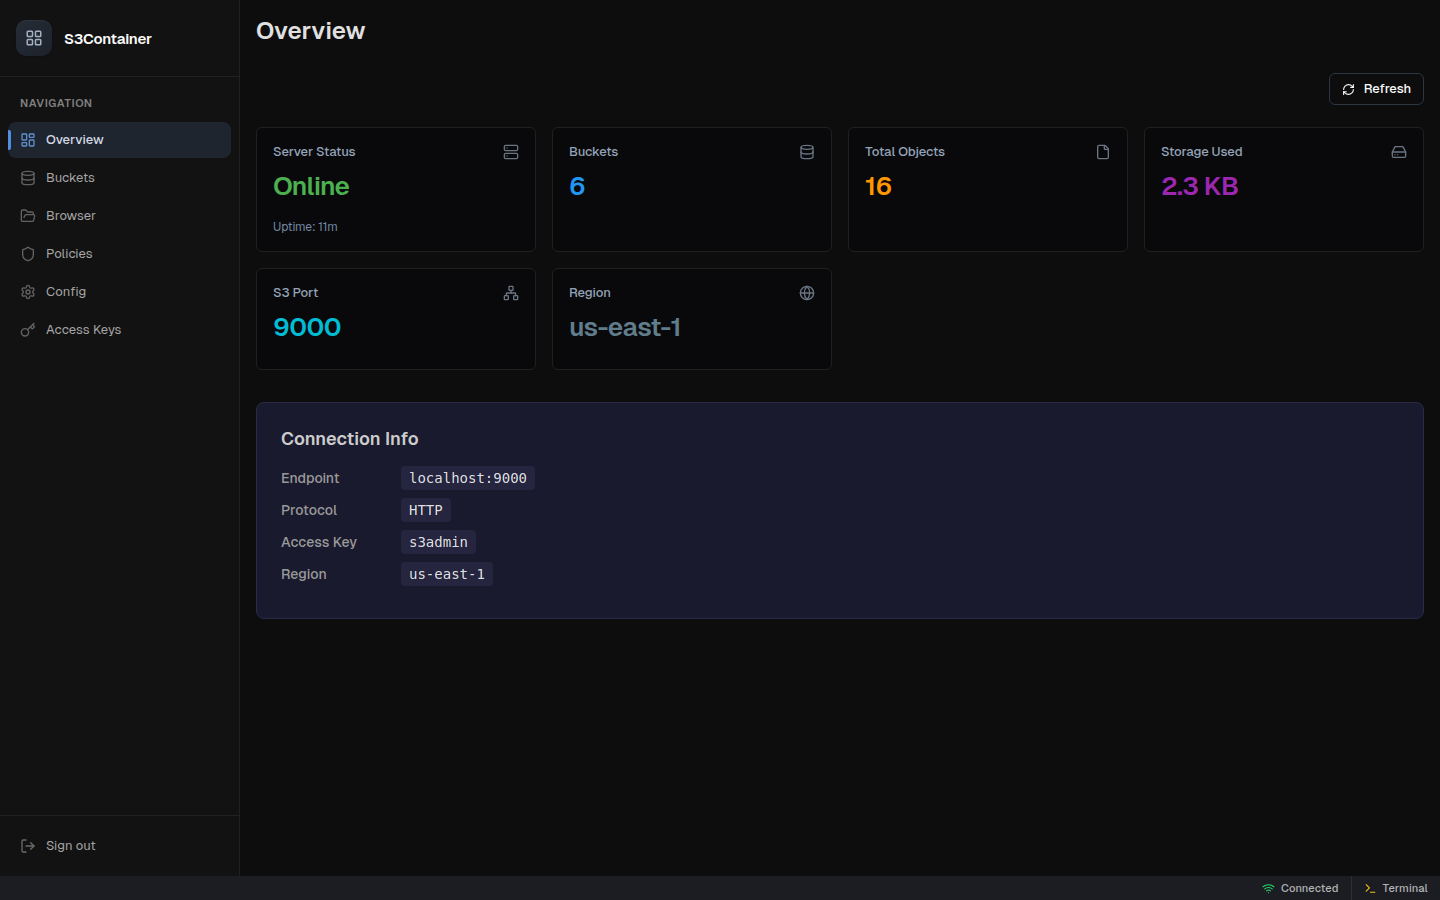The image size is (1440, 900).
Task: Click the globe icon on the Region card
Action: 807,292
